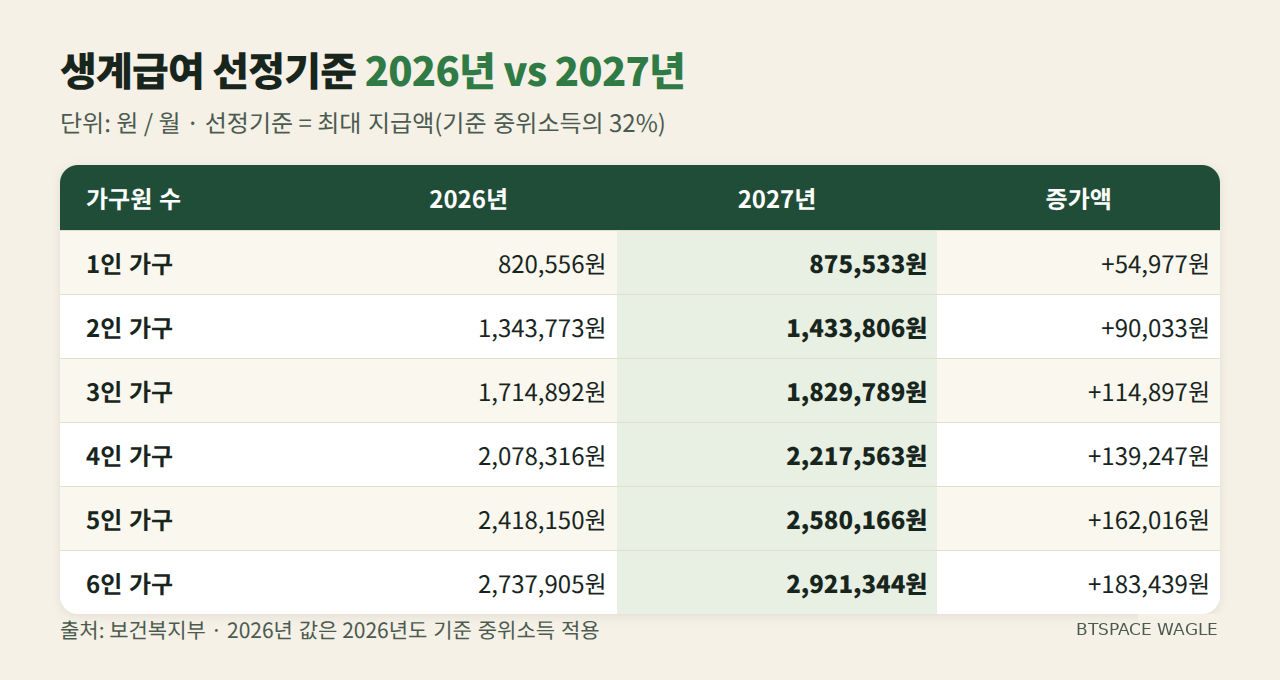Click the source note starting with '출처: 보건복지부'

click(x=330, y=631)
